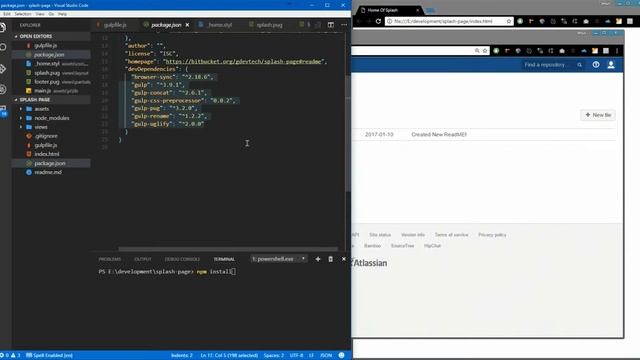Open the Extensions view with update badge

pyautogui.click(x=3, y=111)
